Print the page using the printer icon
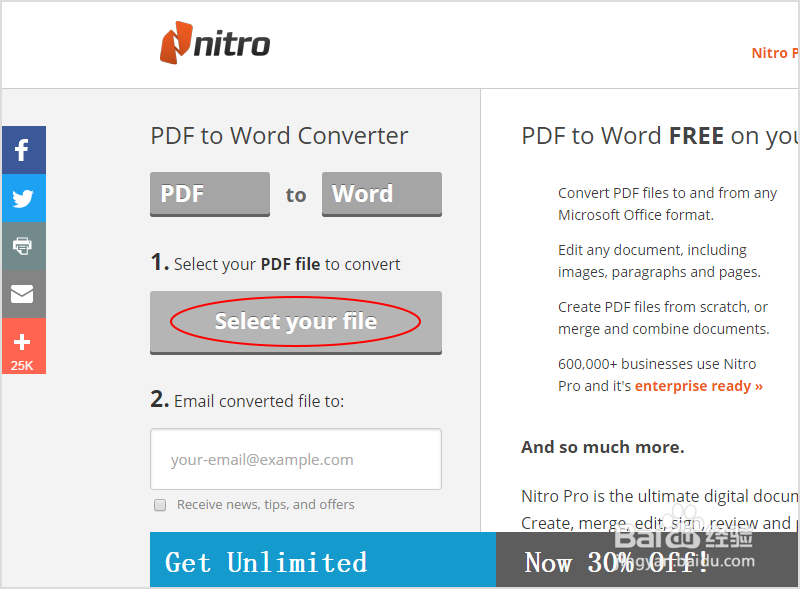This screenshot has width=800, height=589. click(x=23, y=246)
